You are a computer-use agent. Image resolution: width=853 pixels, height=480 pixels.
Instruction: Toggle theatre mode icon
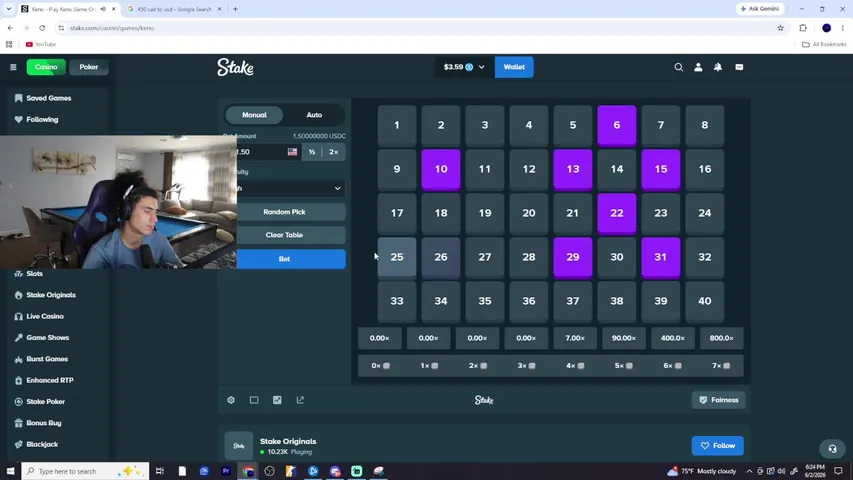(254, 400)
